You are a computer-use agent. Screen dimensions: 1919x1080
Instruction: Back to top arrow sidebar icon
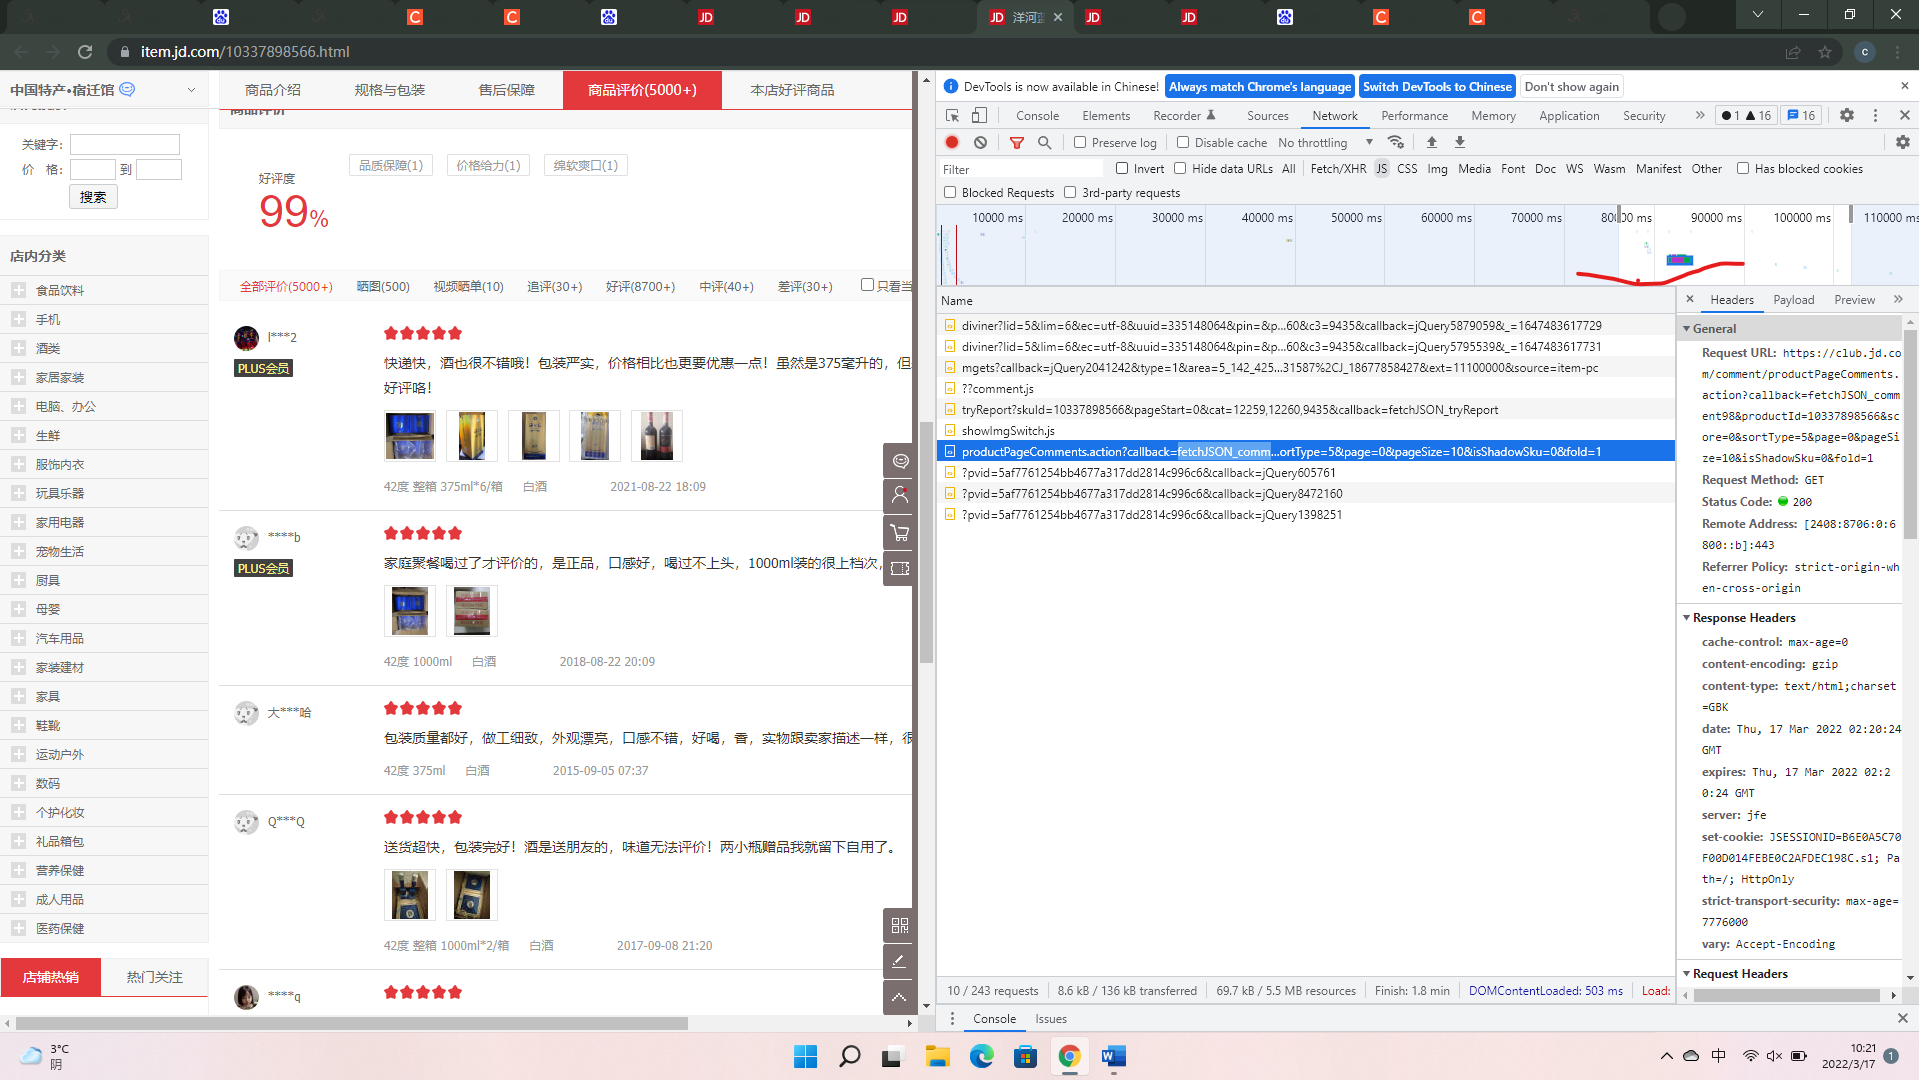tap(900, 997)
